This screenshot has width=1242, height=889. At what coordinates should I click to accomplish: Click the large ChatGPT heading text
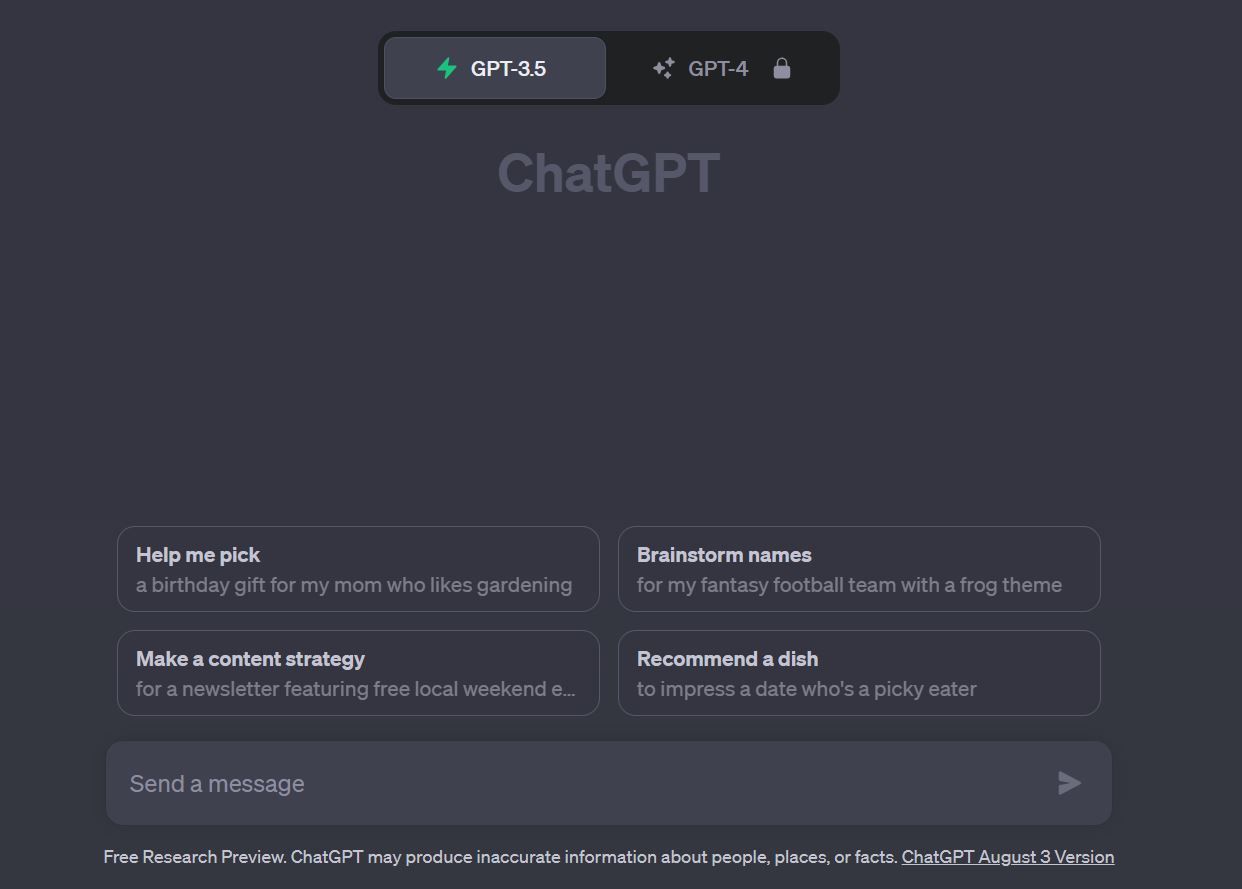tap(608, 173)
